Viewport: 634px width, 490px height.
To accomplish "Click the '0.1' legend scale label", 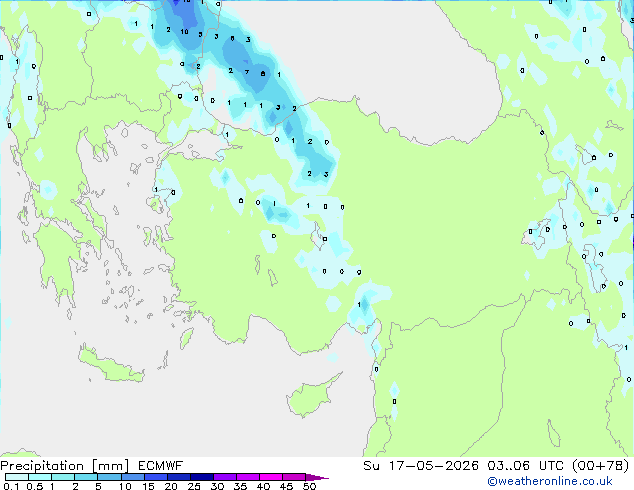I will point(11,486).
